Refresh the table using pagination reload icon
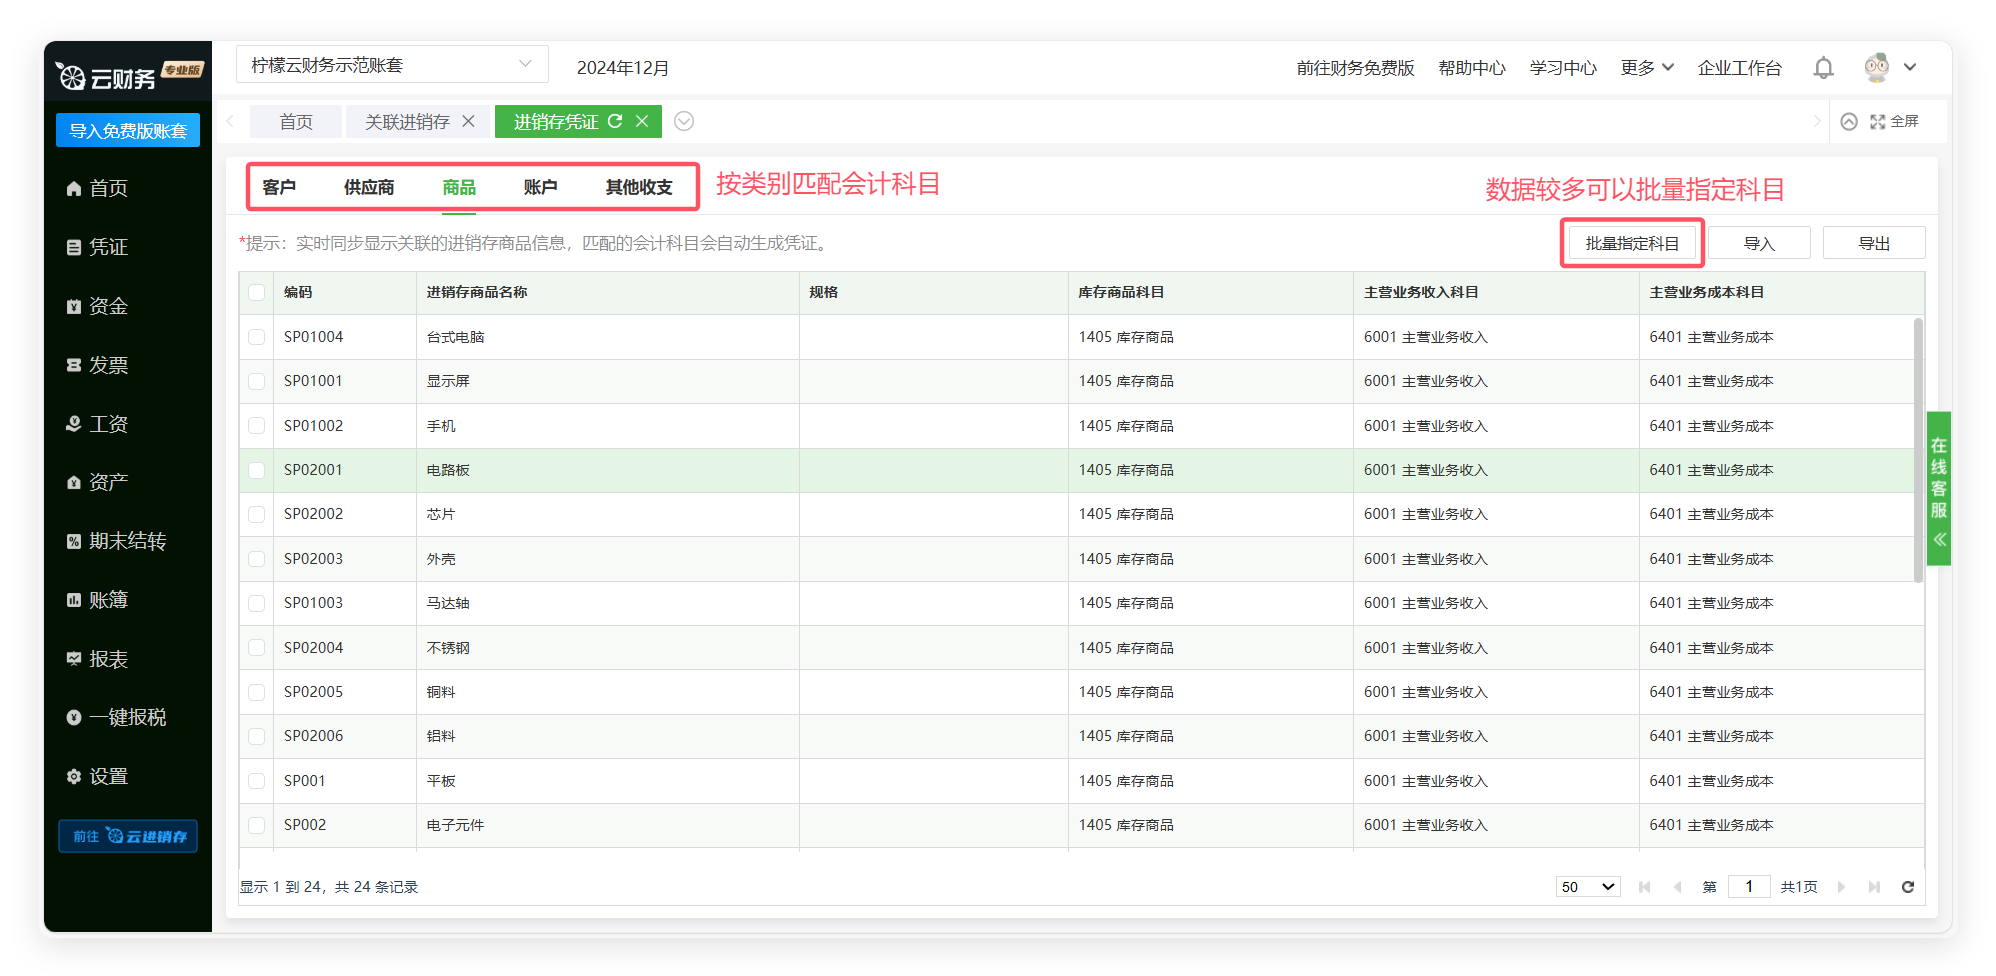1996x976 pixels. 1907,887
